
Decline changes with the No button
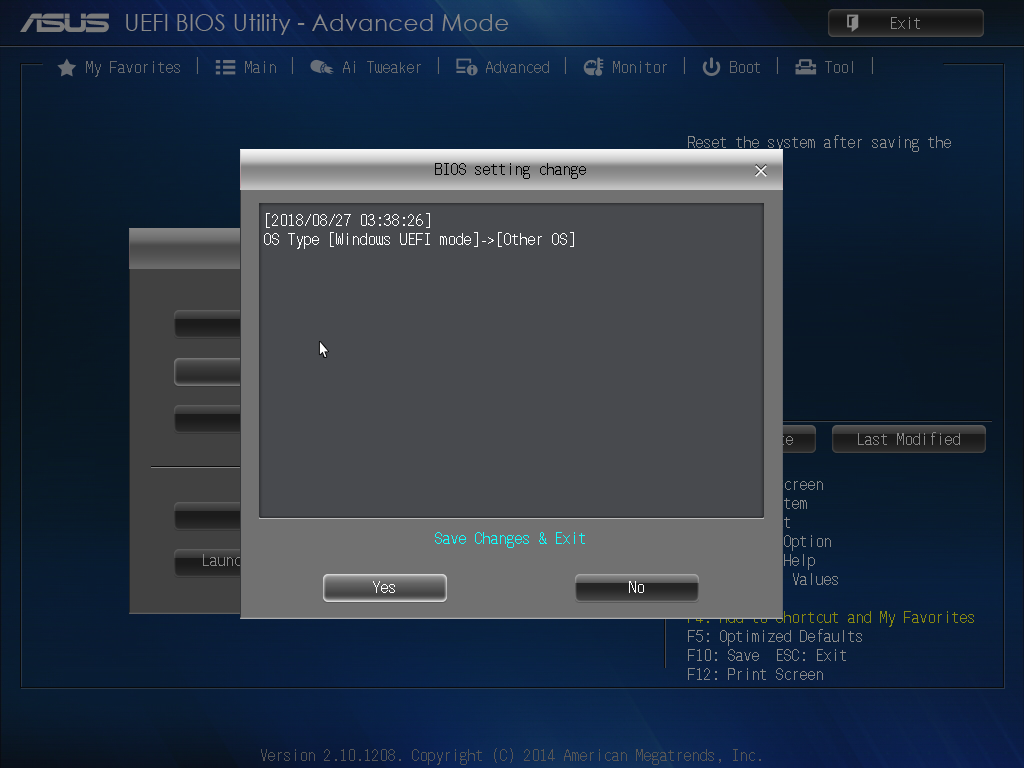point(637,588)
